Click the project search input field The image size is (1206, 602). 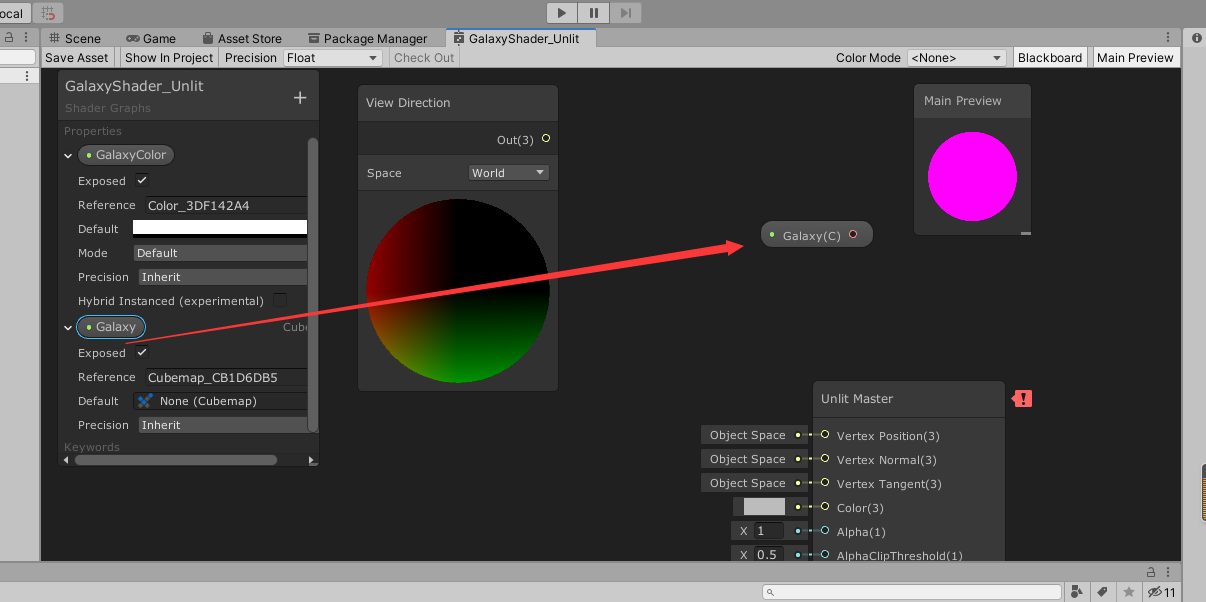tap(912, 591)
